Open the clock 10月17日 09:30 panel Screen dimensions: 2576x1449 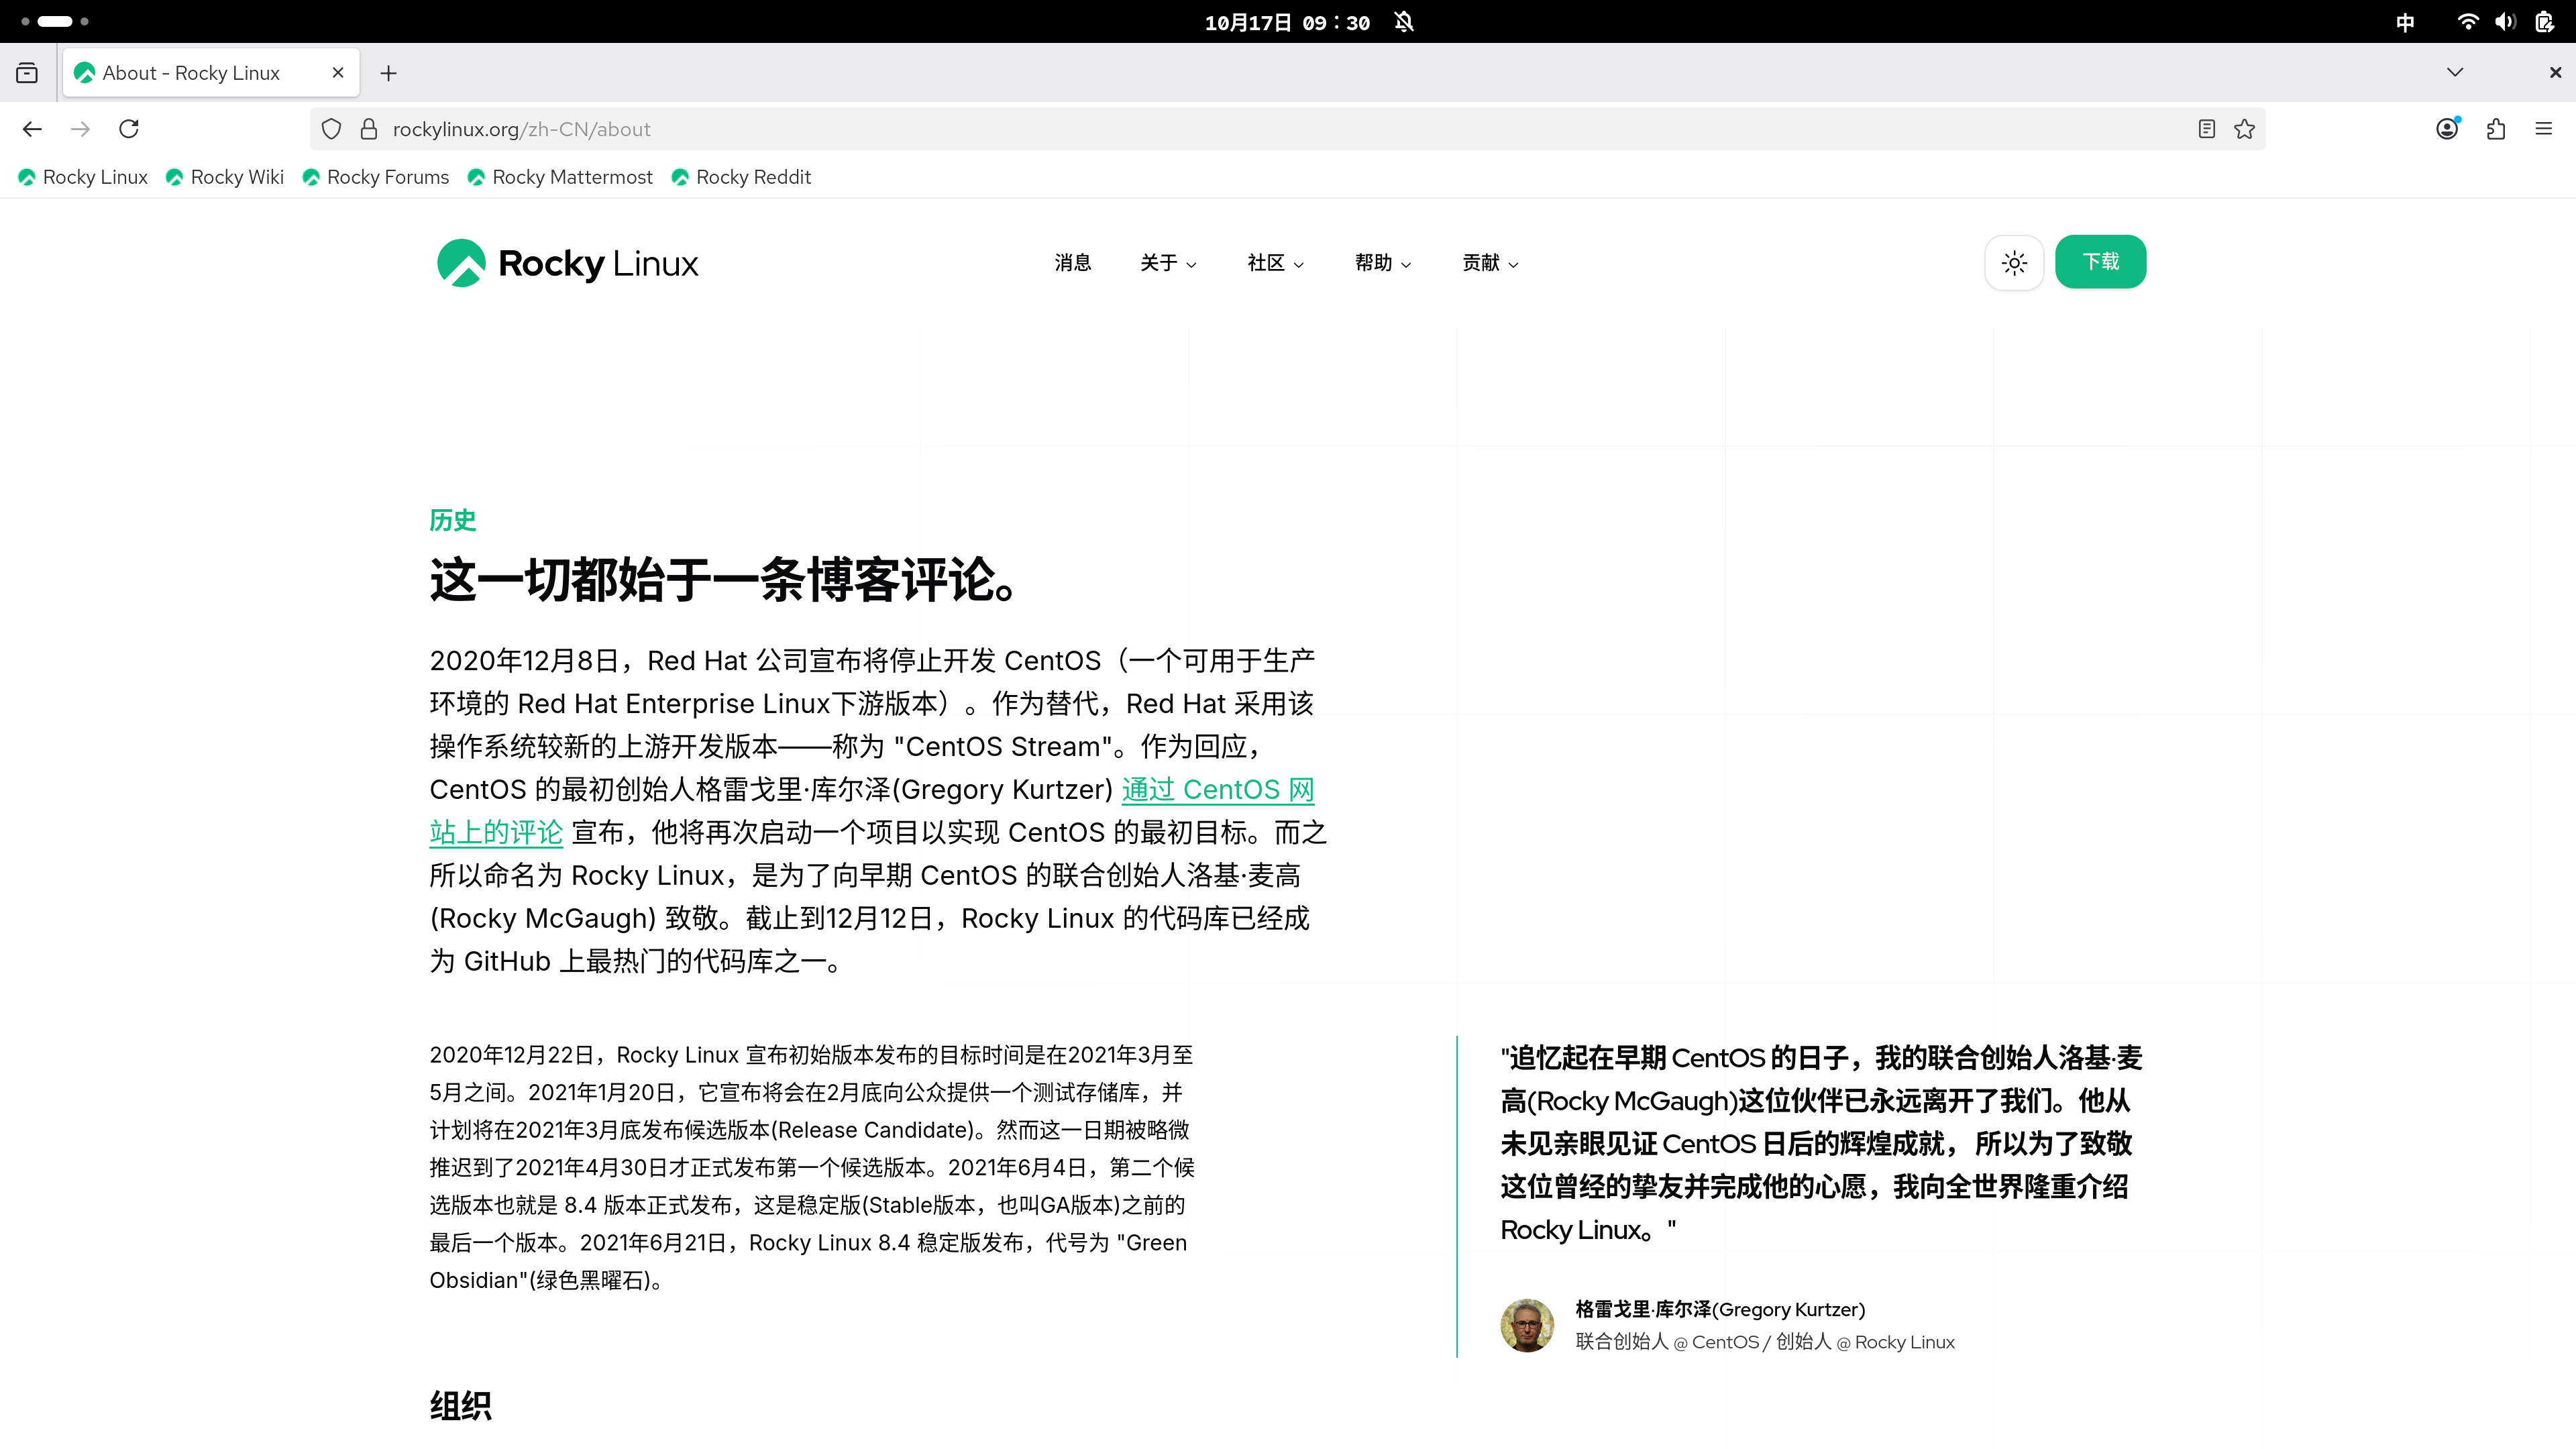click(x=1287, y=22)
